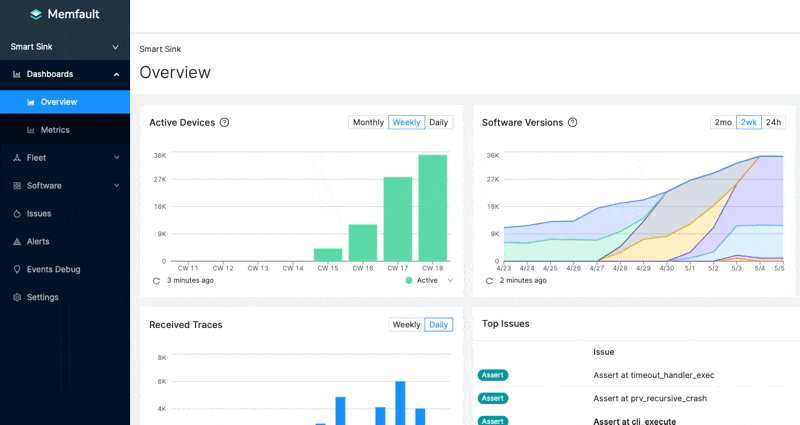Go to the Metrics dashboard
The height and width of the screenshot is (425, 800).
(x=54, y=130)
